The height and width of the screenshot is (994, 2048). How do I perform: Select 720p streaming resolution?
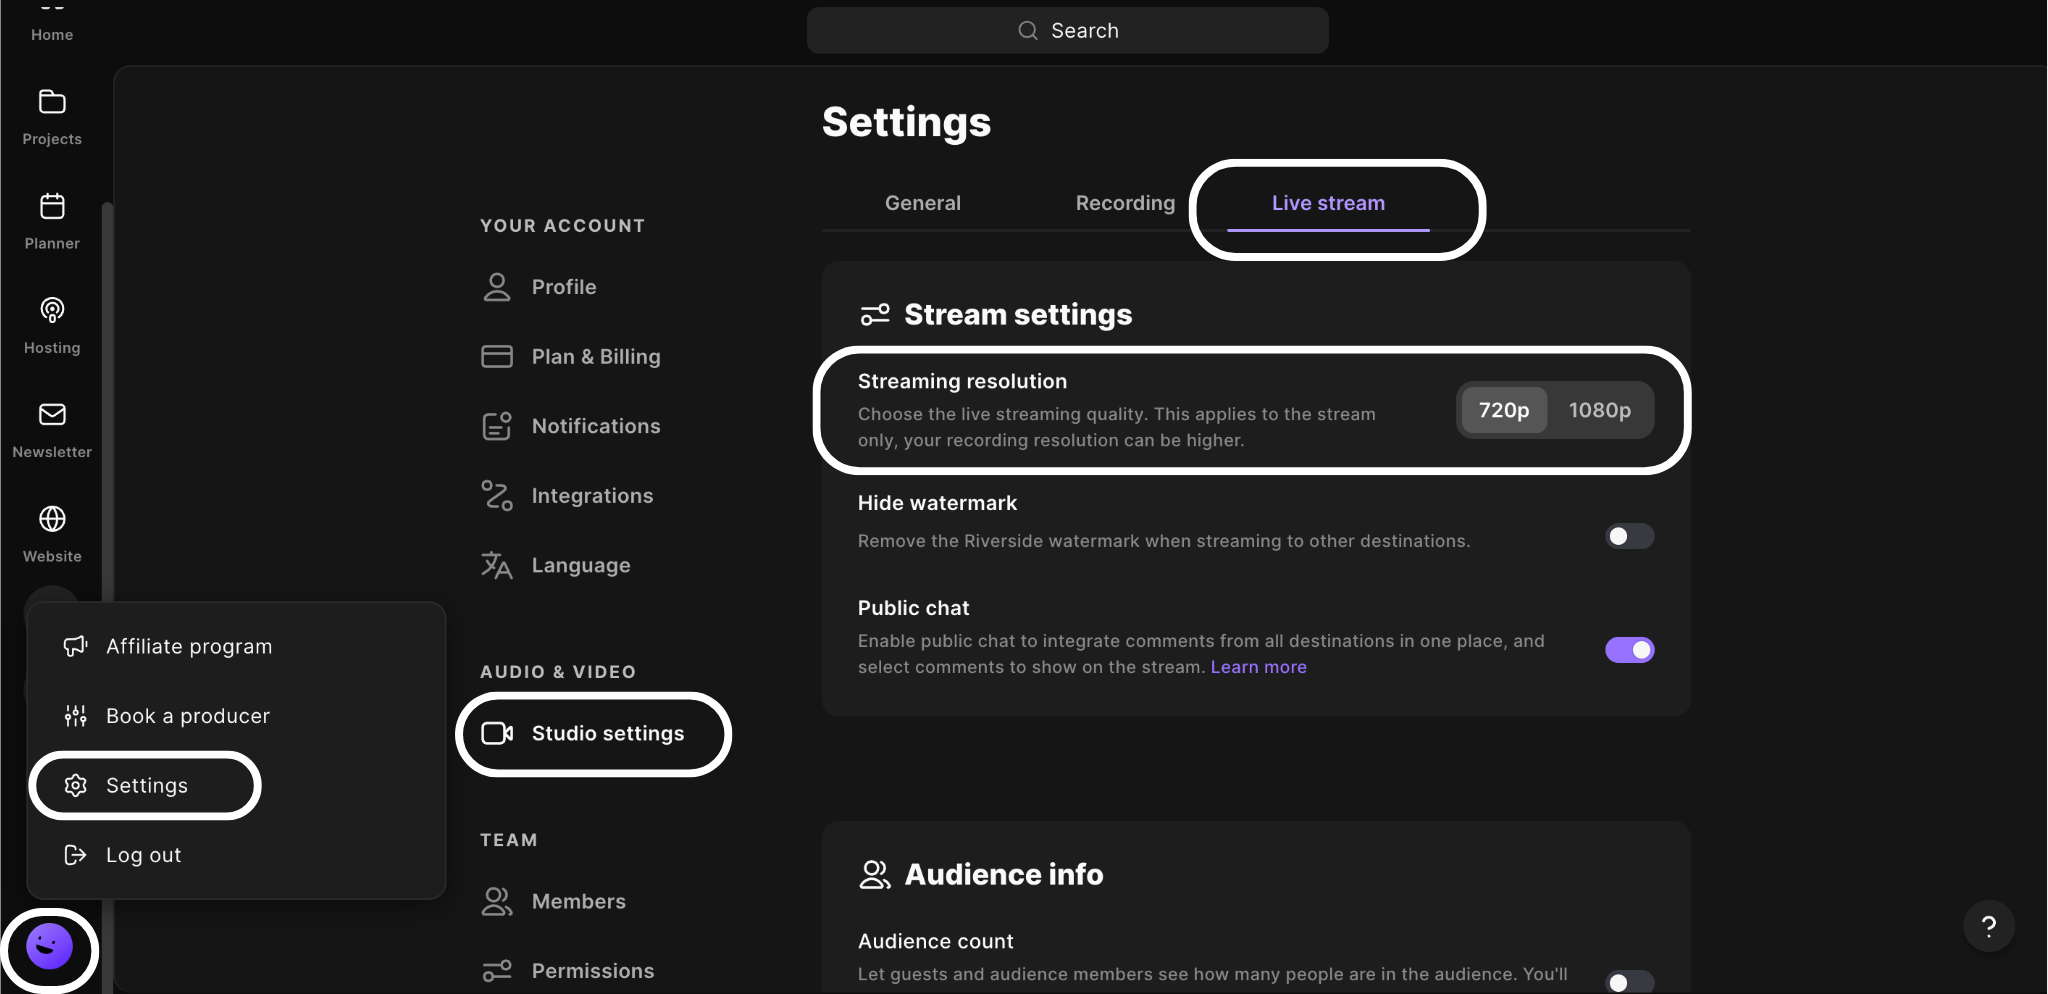[1504, 410]
